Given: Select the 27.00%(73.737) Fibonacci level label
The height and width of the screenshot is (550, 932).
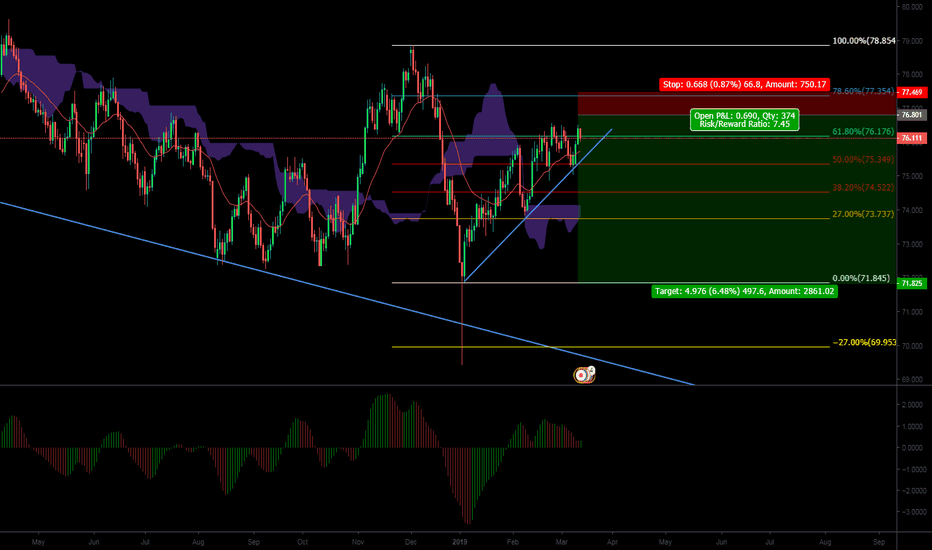Looking at the screenshot, I should click(x=862, y=214).
